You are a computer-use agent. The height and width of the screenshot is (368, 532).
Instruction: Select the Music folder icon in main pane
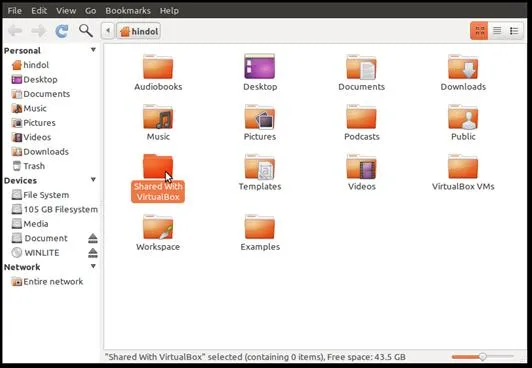[x=158, y=117]
